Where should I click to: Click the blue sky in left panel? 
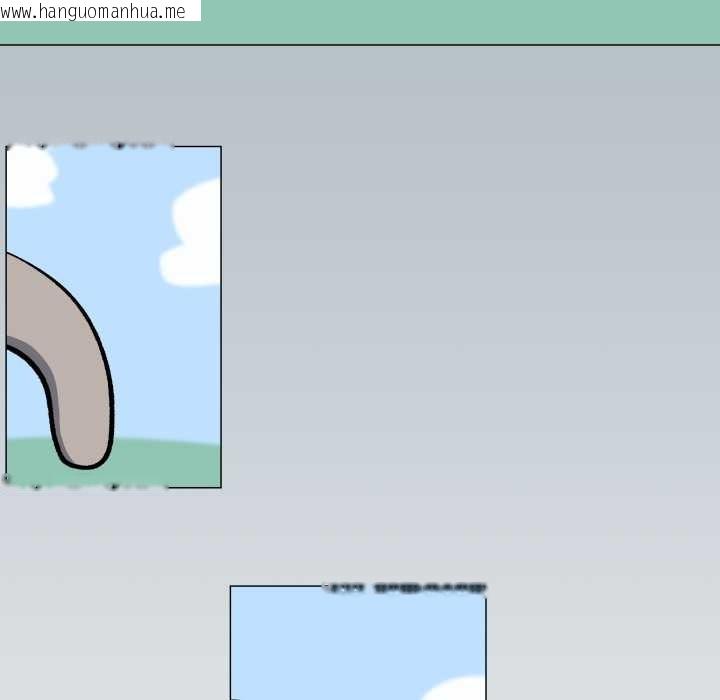(120, 200)
